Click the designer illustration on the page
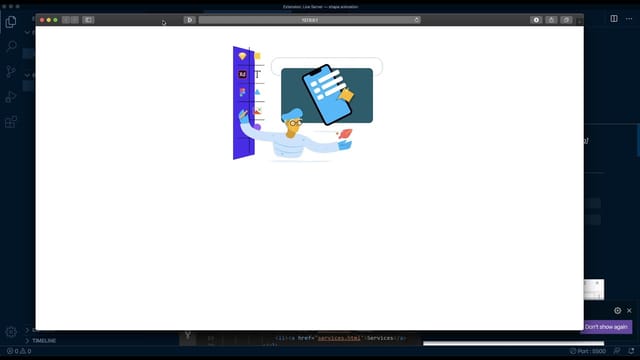Screen dimensions: 640x360 [308, 104]
